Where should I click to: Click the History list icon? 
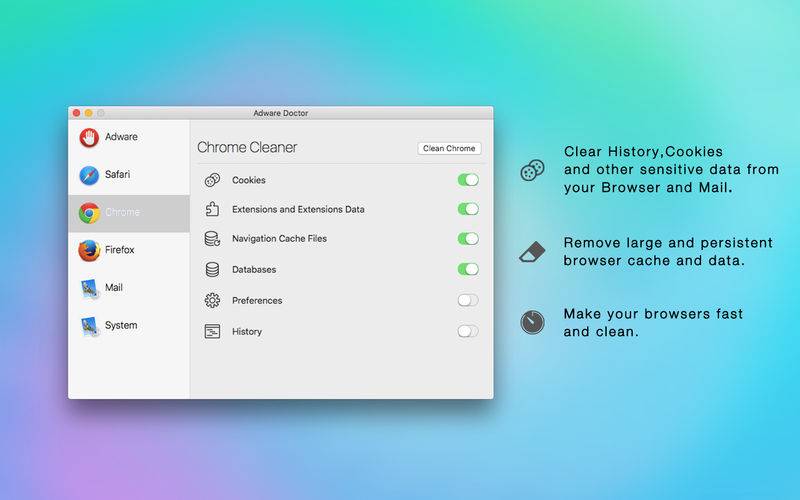pos(212,332)
